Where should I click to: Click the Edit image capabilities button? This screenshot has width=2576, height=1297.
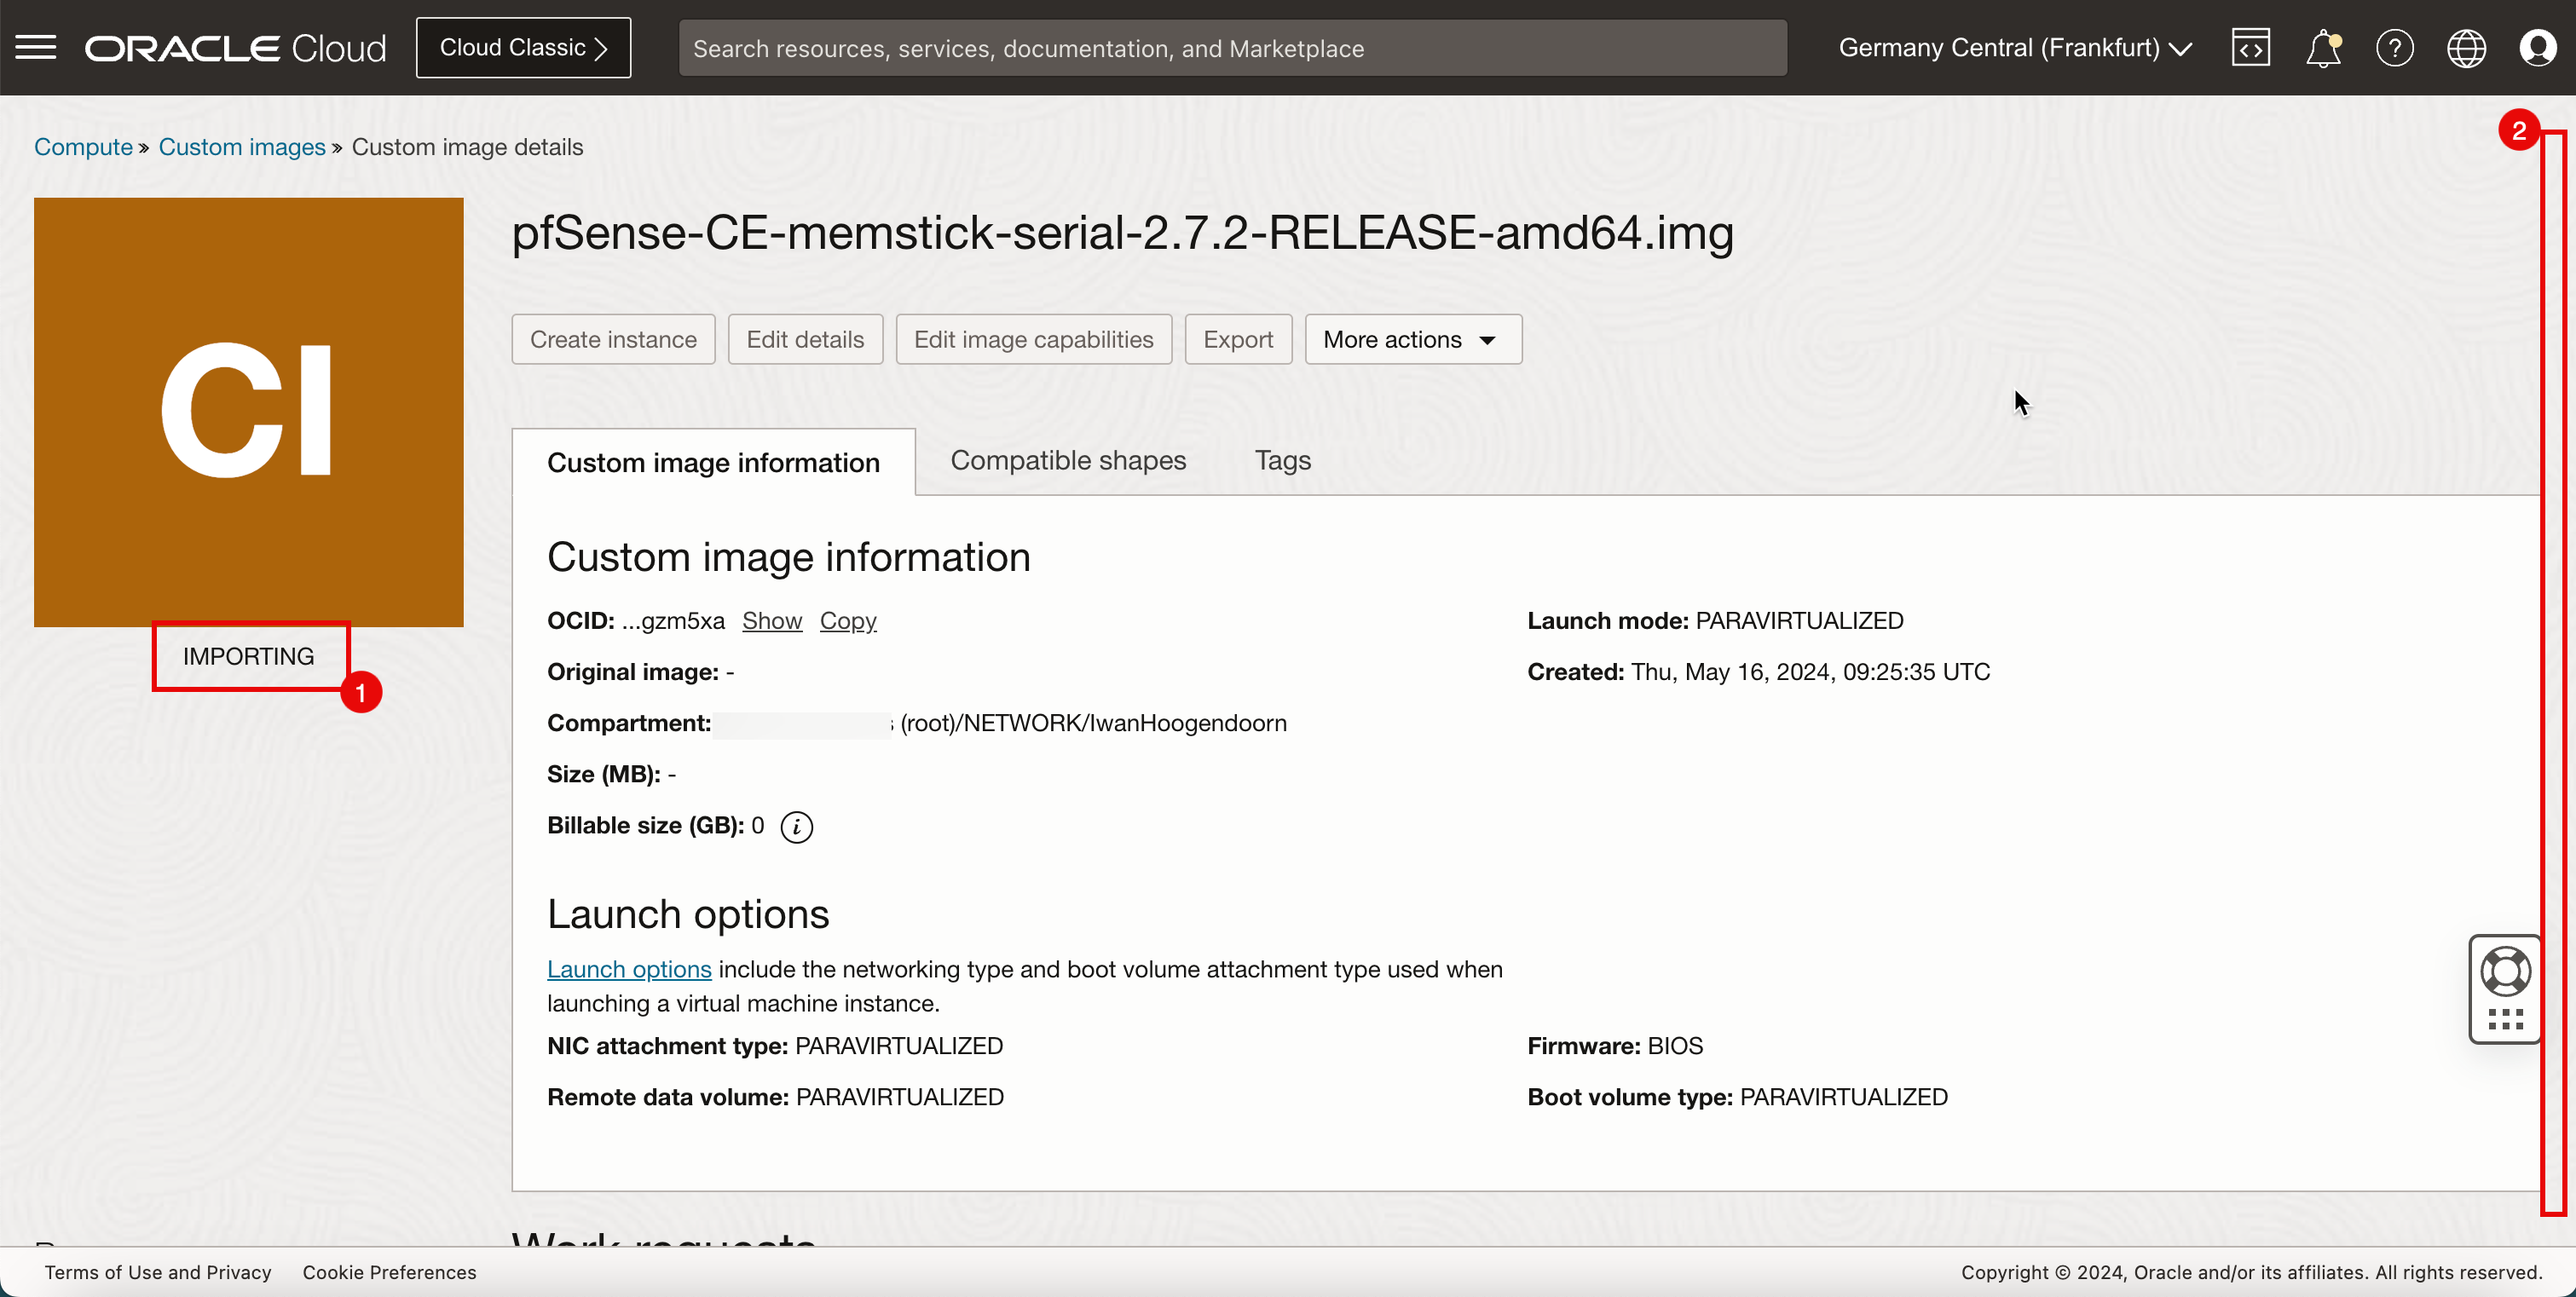1033,340
